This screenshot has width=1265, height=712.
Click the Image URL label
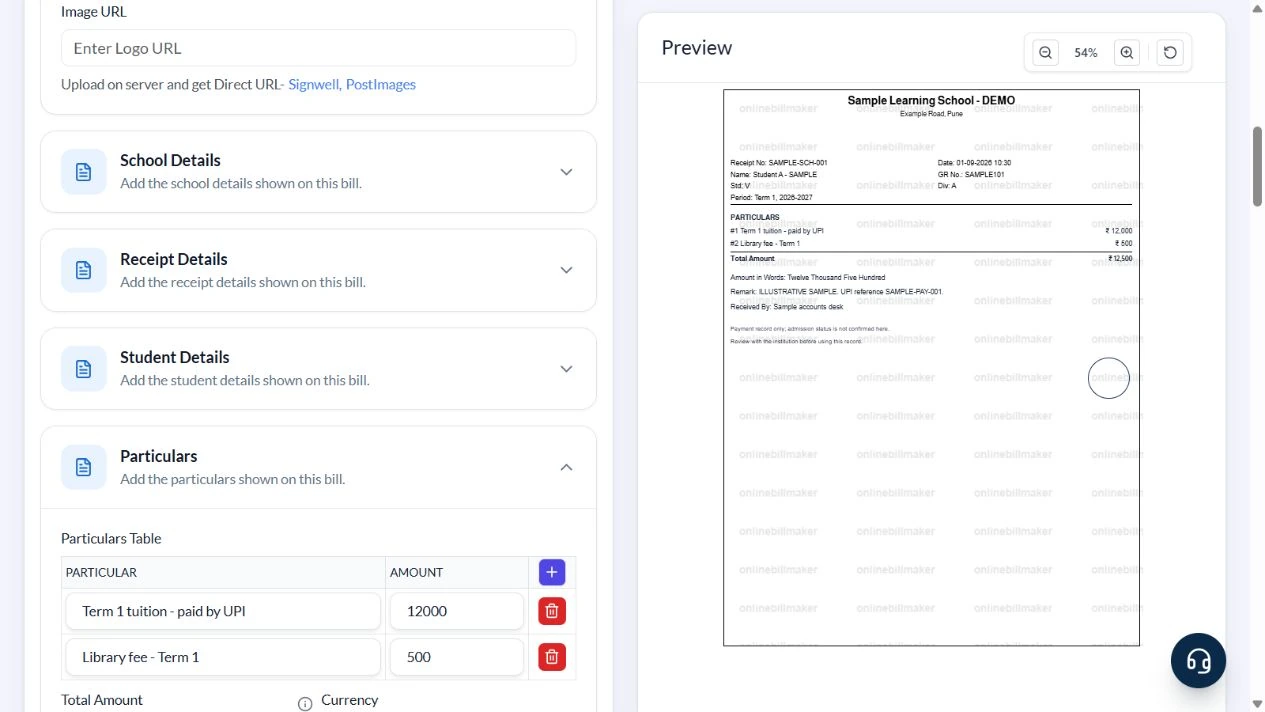tap(94, 12)
